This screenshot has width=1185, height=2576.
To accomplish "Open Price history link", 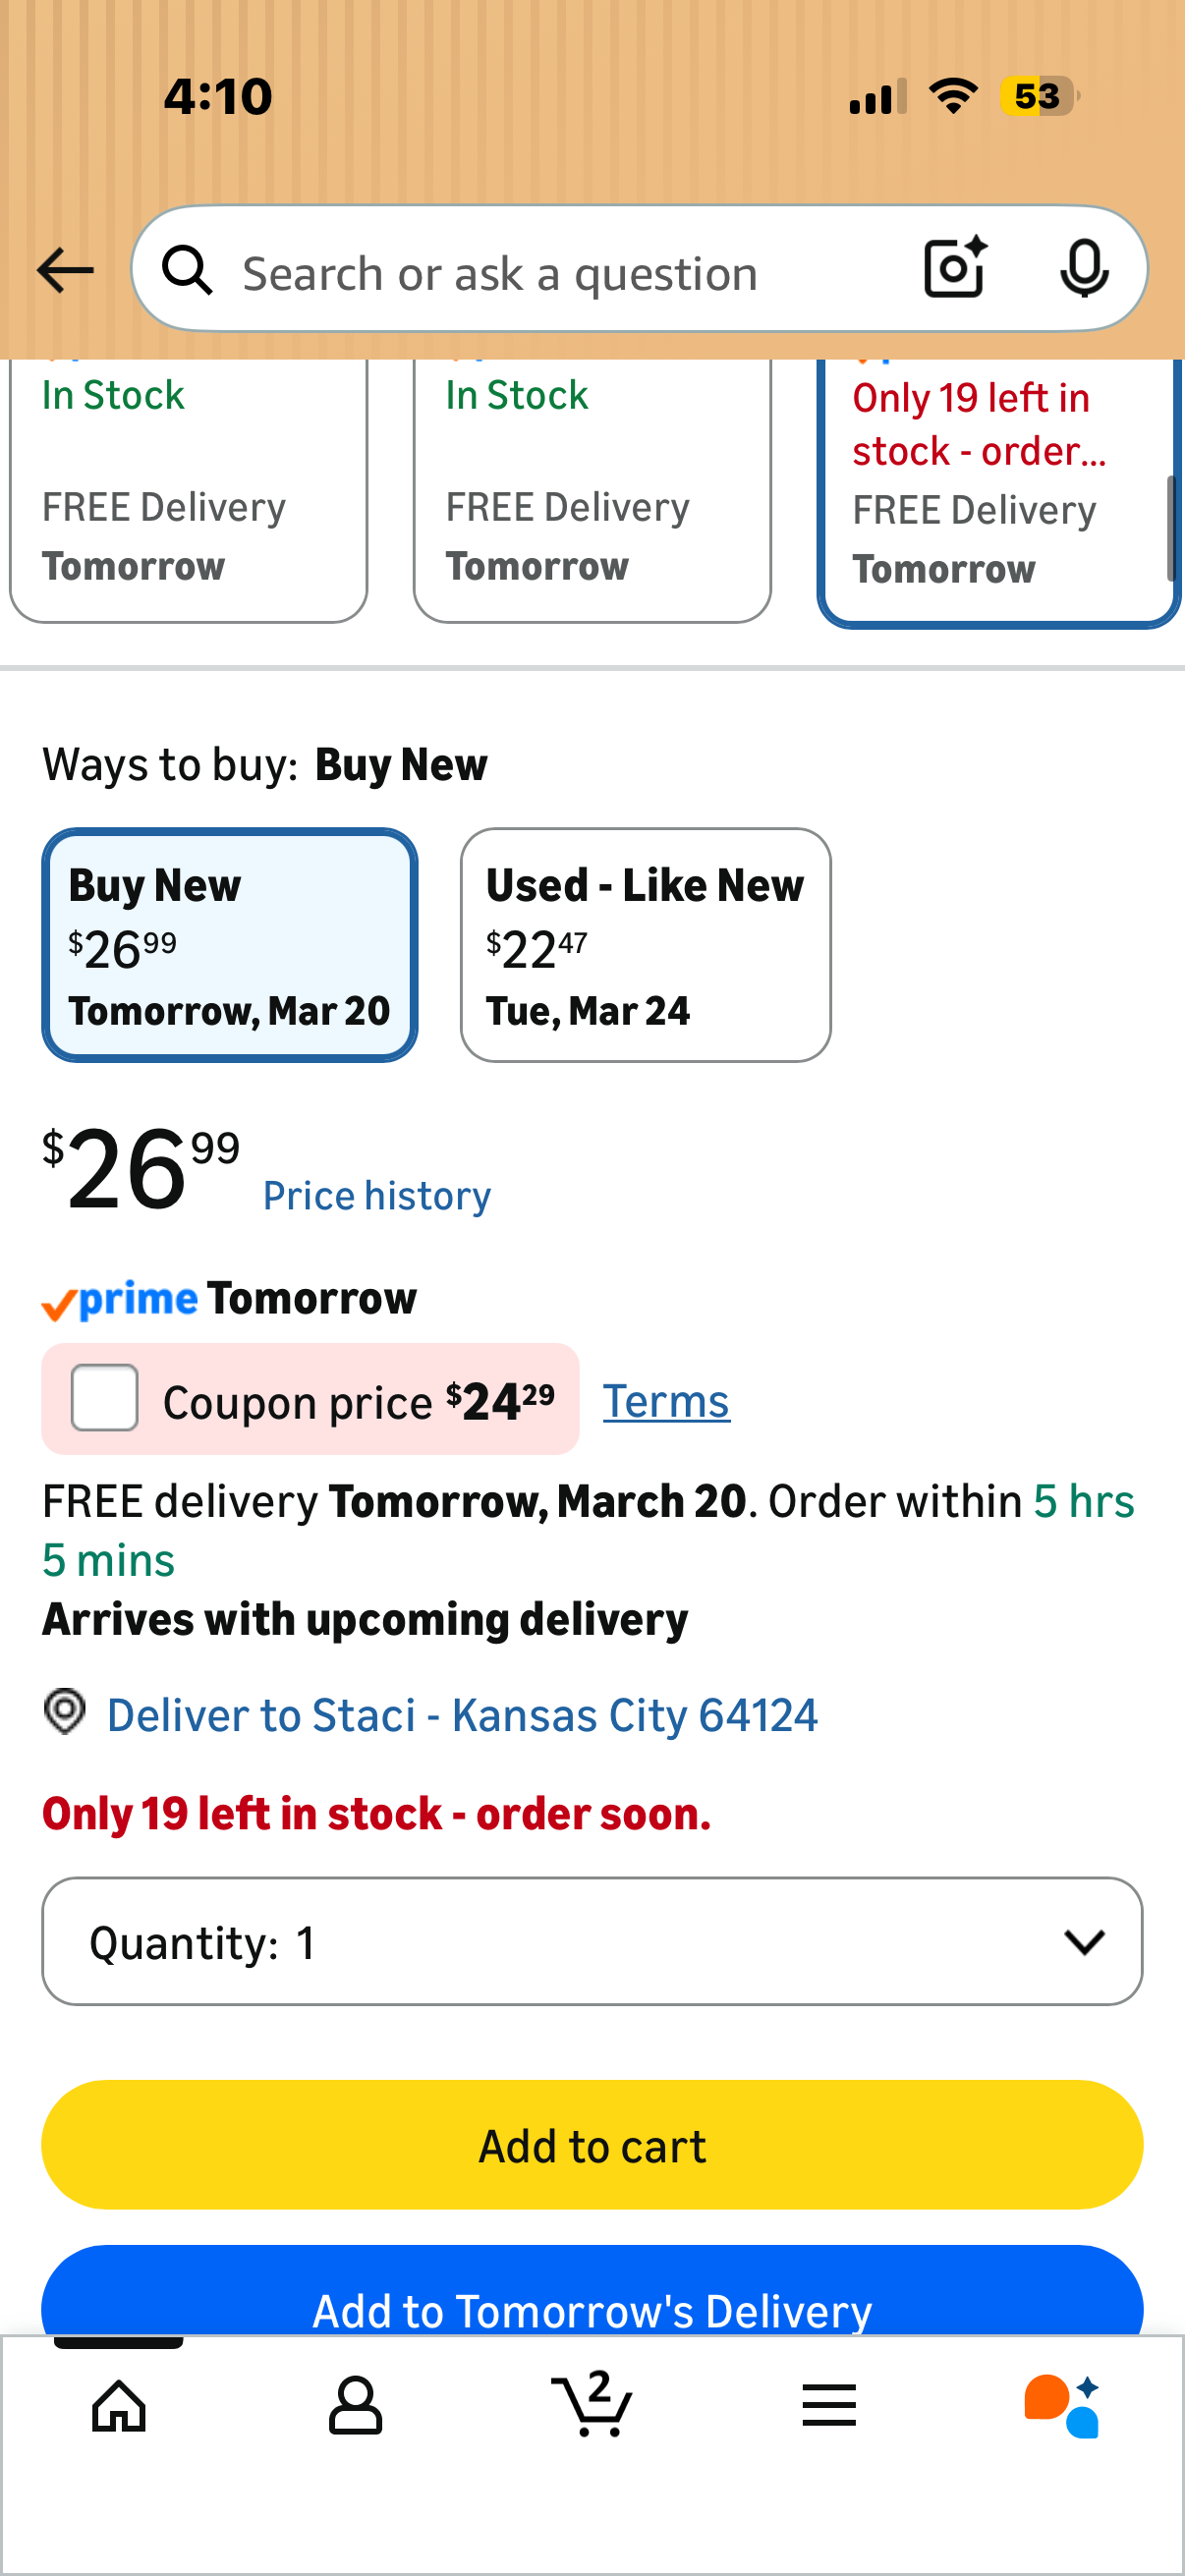I will point(377,1196).
